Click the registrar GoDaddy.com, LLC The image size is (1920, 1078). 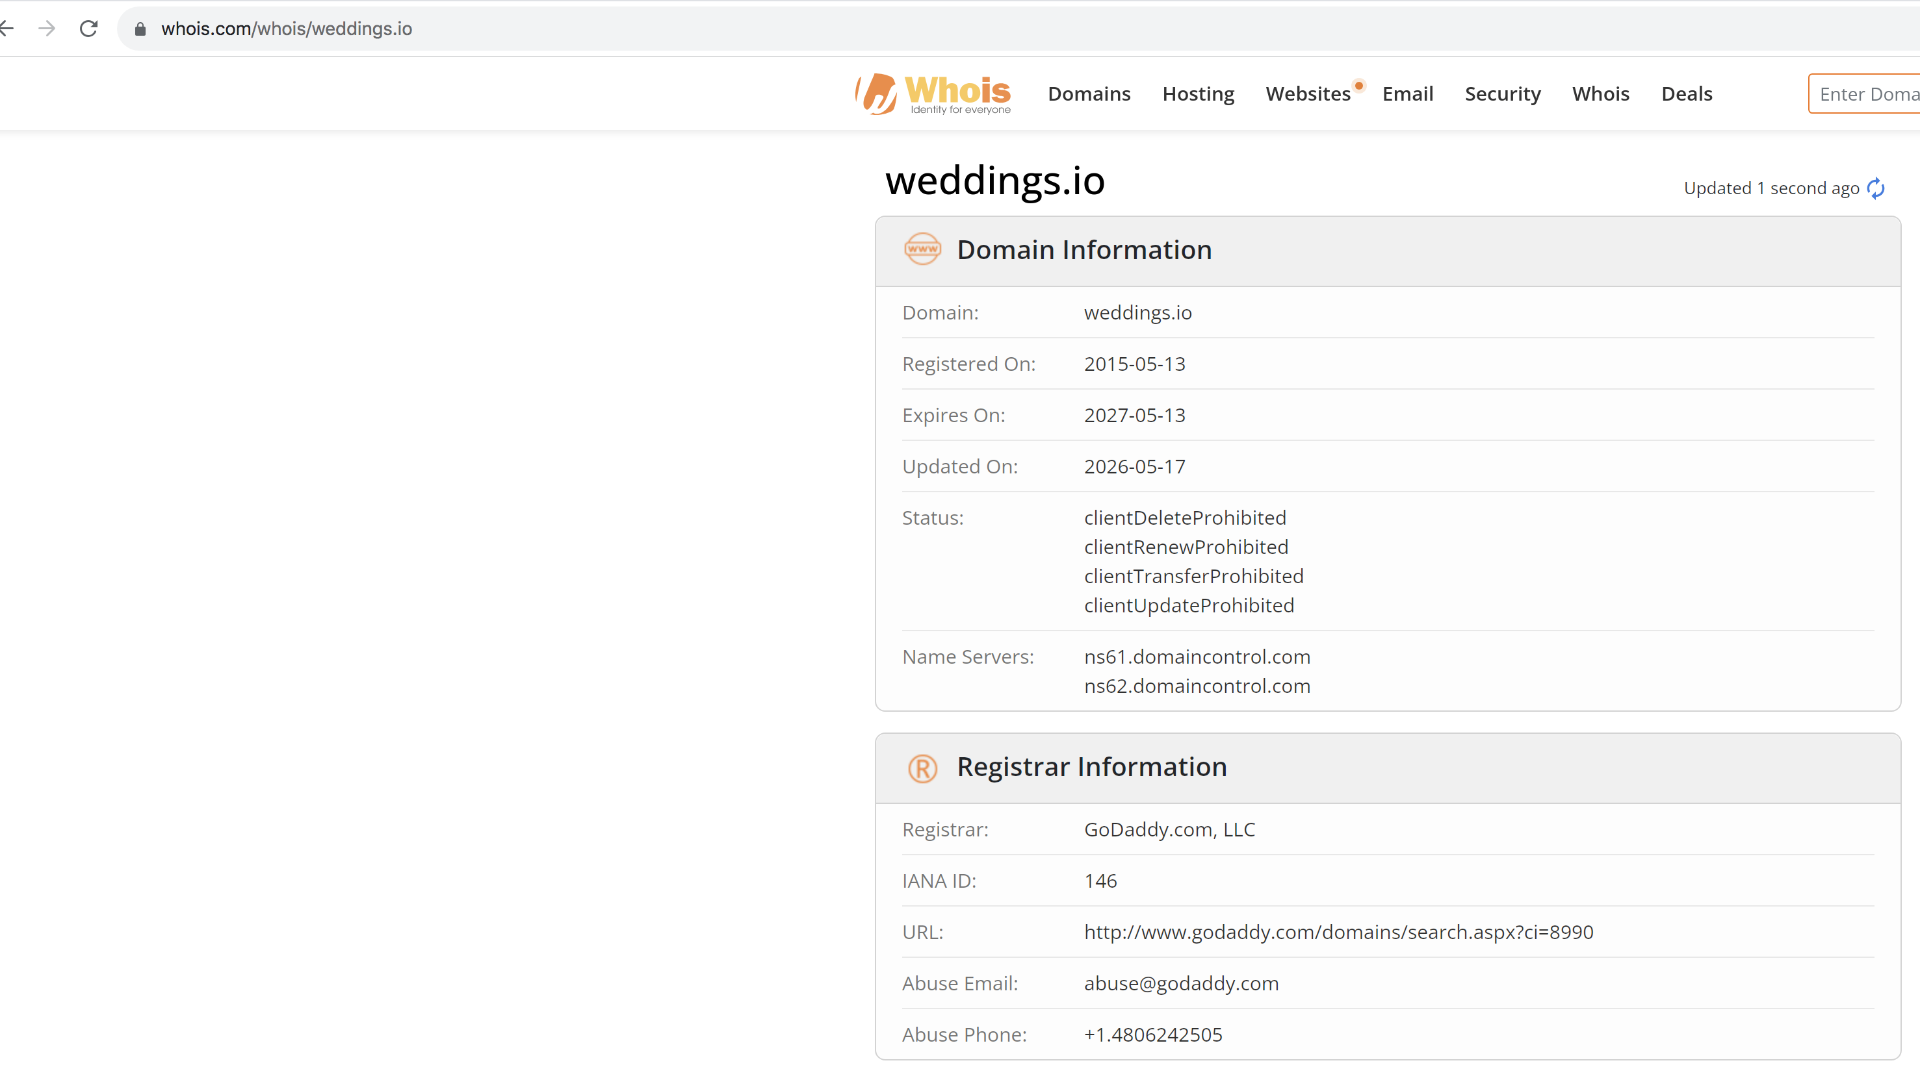(1169, 830)
